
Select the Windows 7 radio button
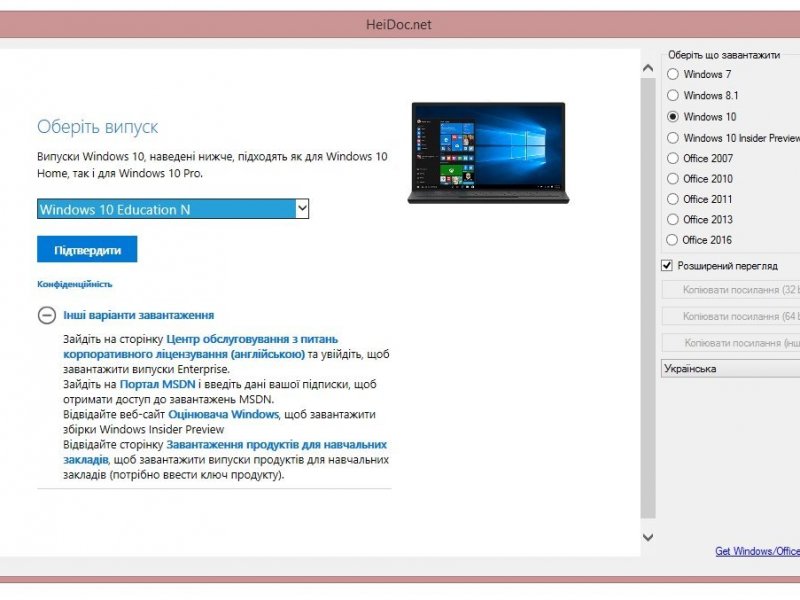point(672,74)
